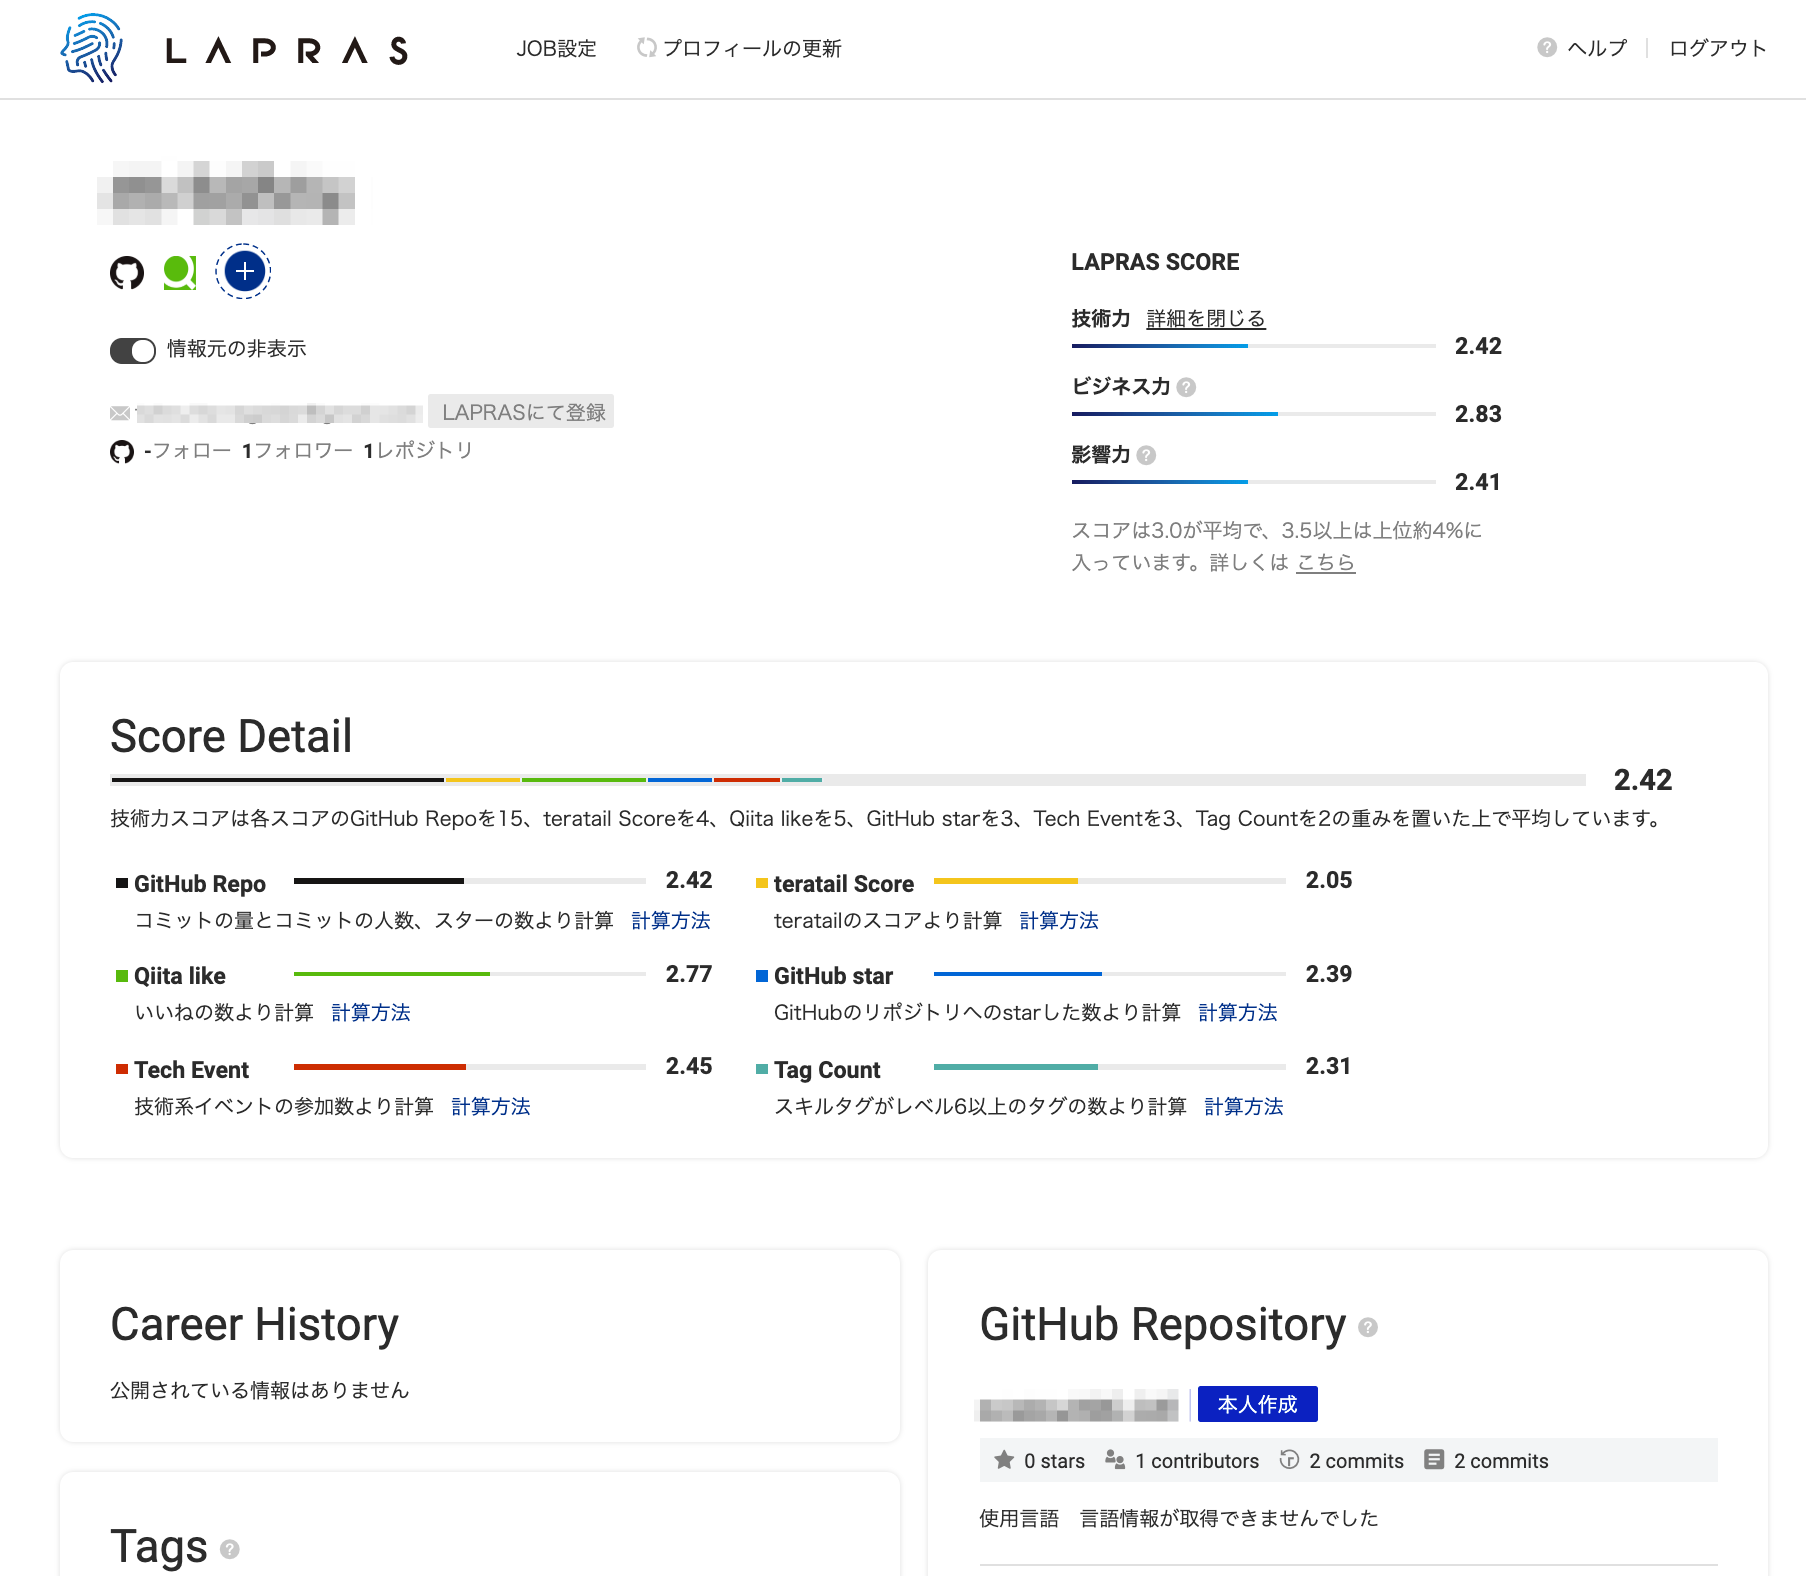The width and height of the screenshot is (1806, 1576).
Task: Add a new linked account with the plus icon
Action: tap(244, 271)
